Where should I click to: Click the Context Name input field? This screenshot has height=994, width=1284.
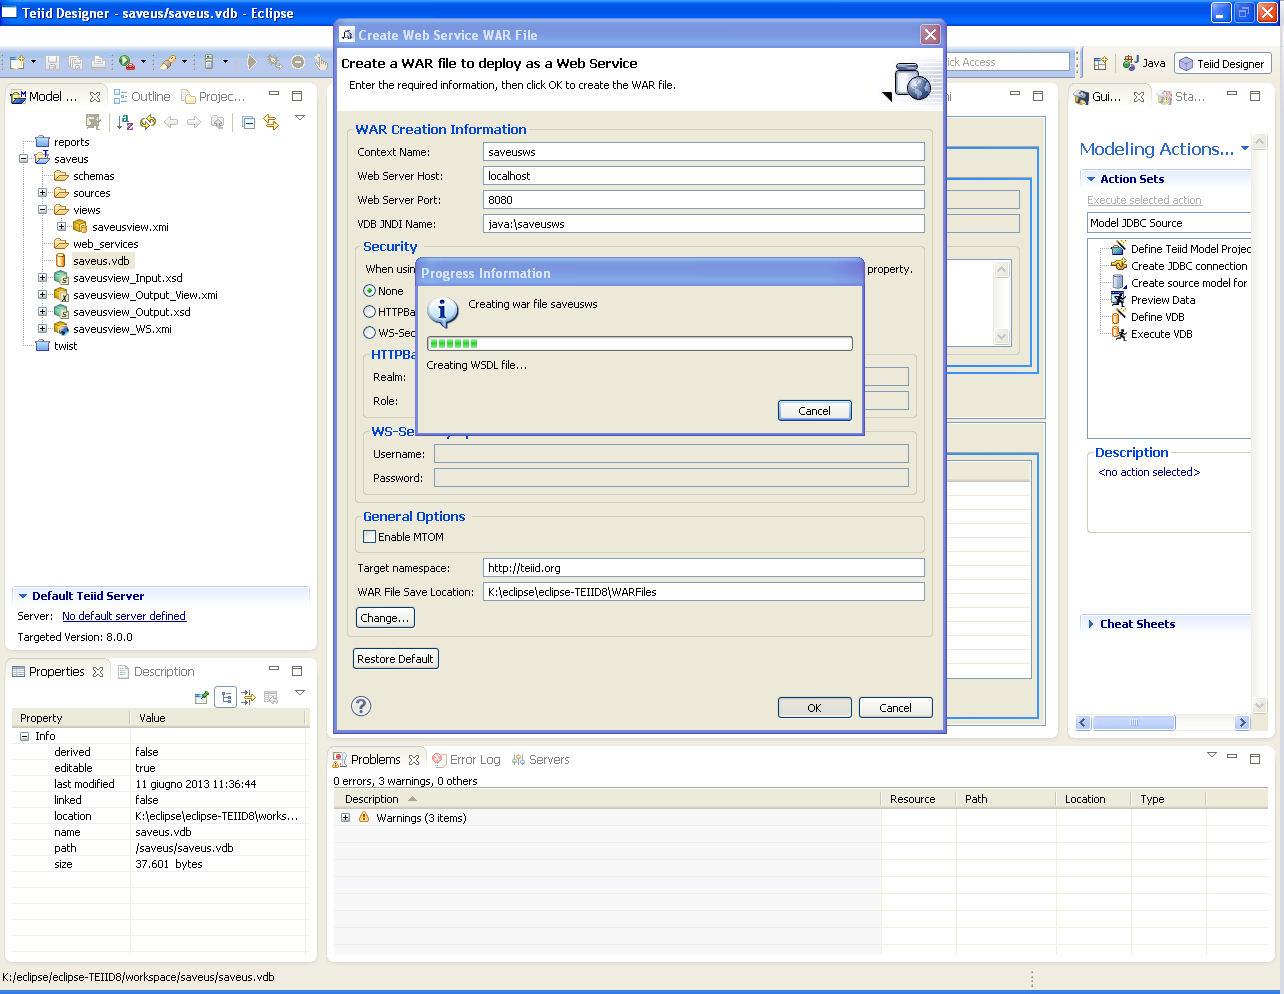[x=703, y=152]
